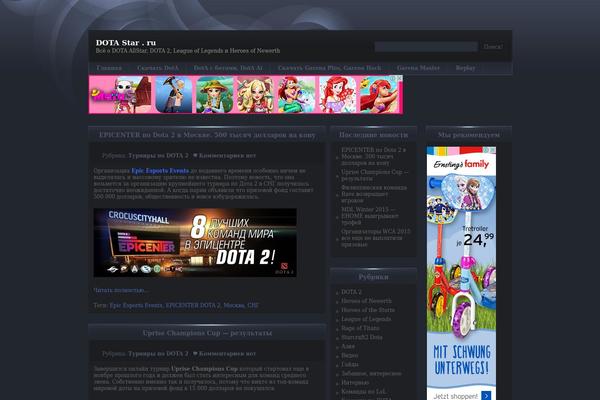Screen dimensions: 600x400
Task: Open the Heroes of Newerth rubric
Action: coord(366,301)
